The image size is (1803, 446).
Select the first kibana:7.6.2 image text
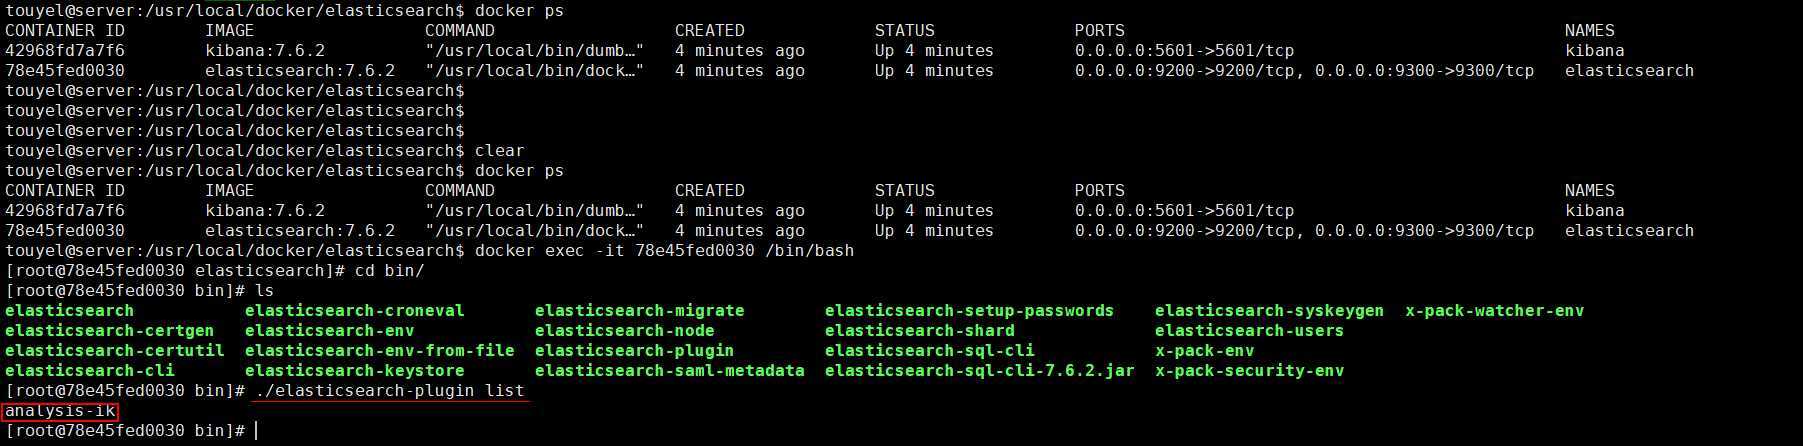264,51
